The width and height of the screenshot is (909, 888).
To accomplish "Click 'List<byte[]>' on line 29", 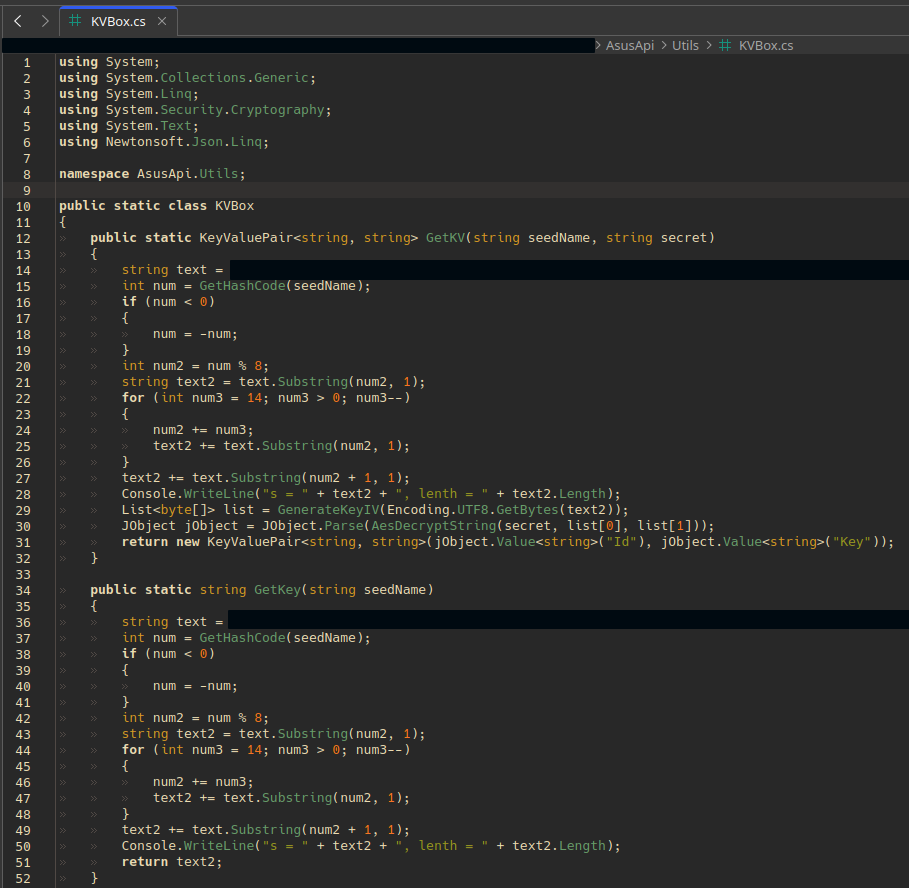I will [x=168, y=510].
